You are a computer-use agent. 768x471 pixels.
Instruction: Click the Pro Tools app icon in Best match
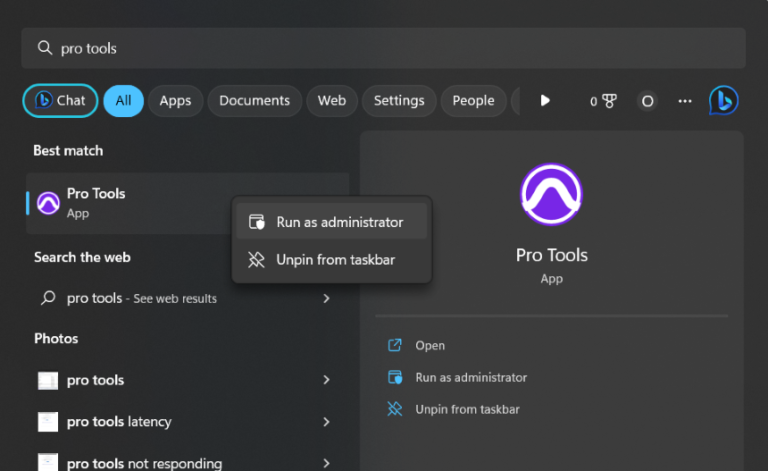click(x=48, y=203)
